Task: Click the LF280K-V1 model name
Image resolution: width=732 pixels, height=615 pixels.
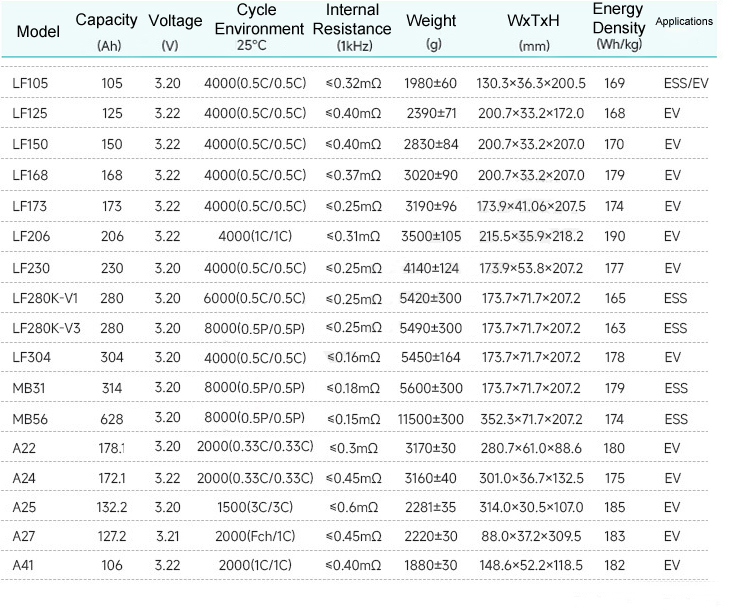Action: 44,299
